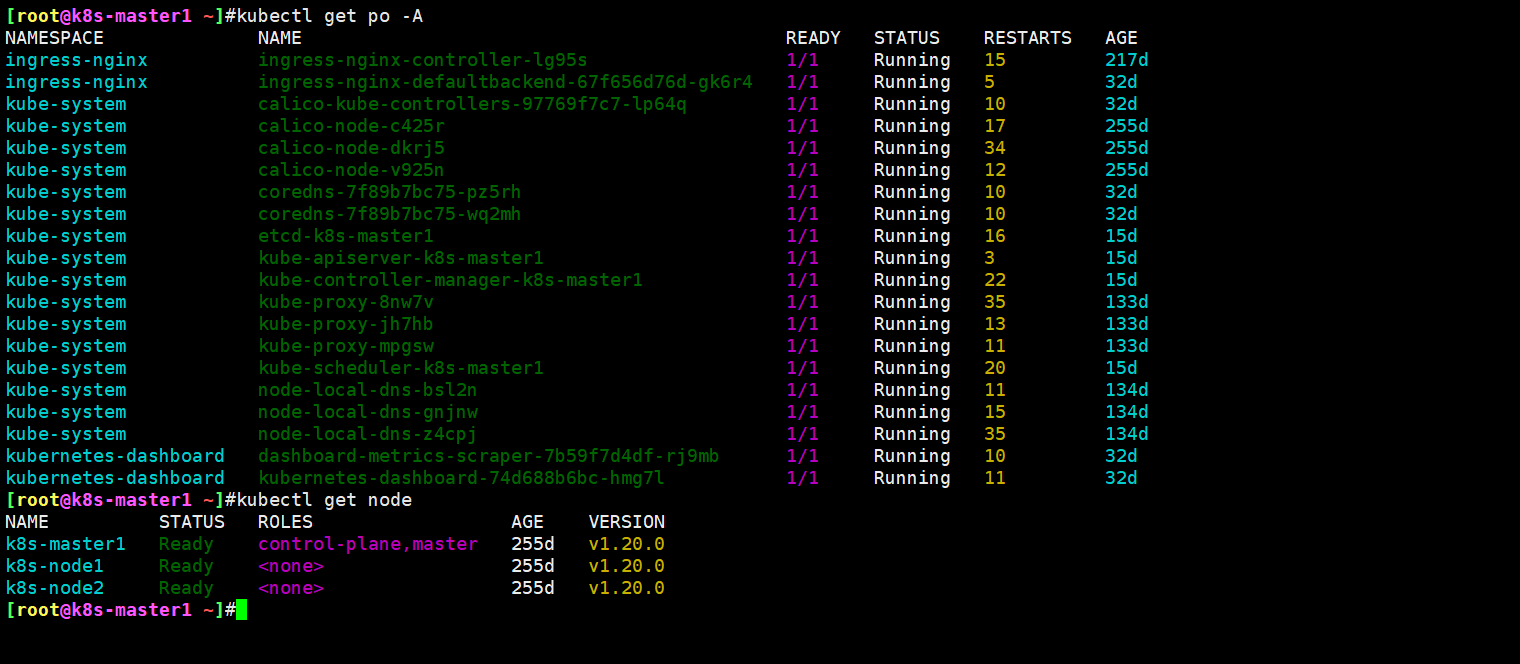Image resolution: width=1520 pixels, height=664 pixels.
Task: Click coredns-7f89b7bc75-pz5rh pod name
Action: tap(389, 192)
